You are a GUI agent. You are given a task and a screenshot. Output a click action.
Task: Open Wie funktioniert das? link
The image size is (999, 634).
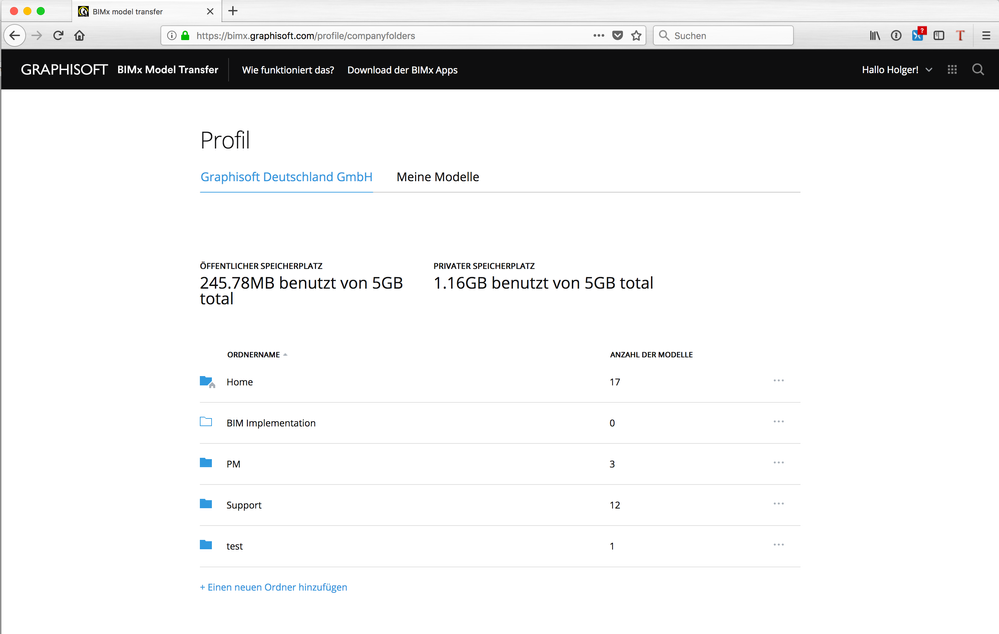click(288, 70)
